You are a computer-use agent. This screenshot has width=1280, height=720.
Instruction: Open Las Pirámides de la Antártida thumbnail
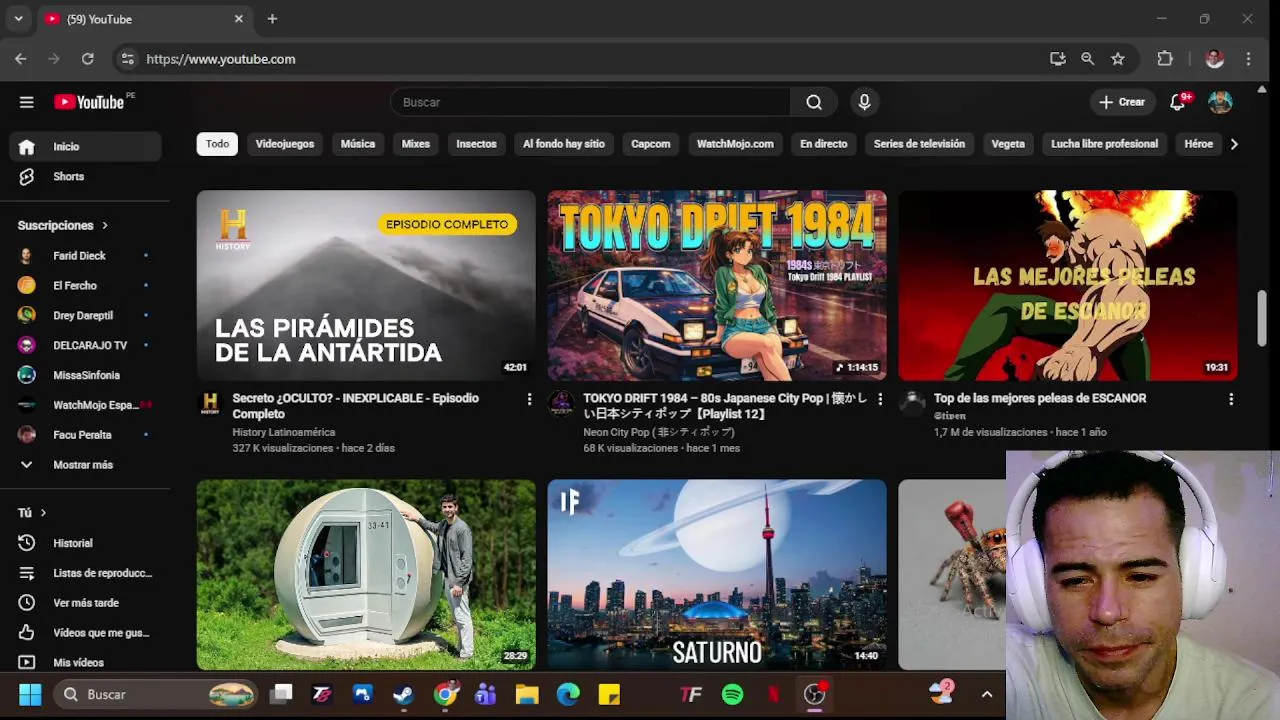[366, 285]
